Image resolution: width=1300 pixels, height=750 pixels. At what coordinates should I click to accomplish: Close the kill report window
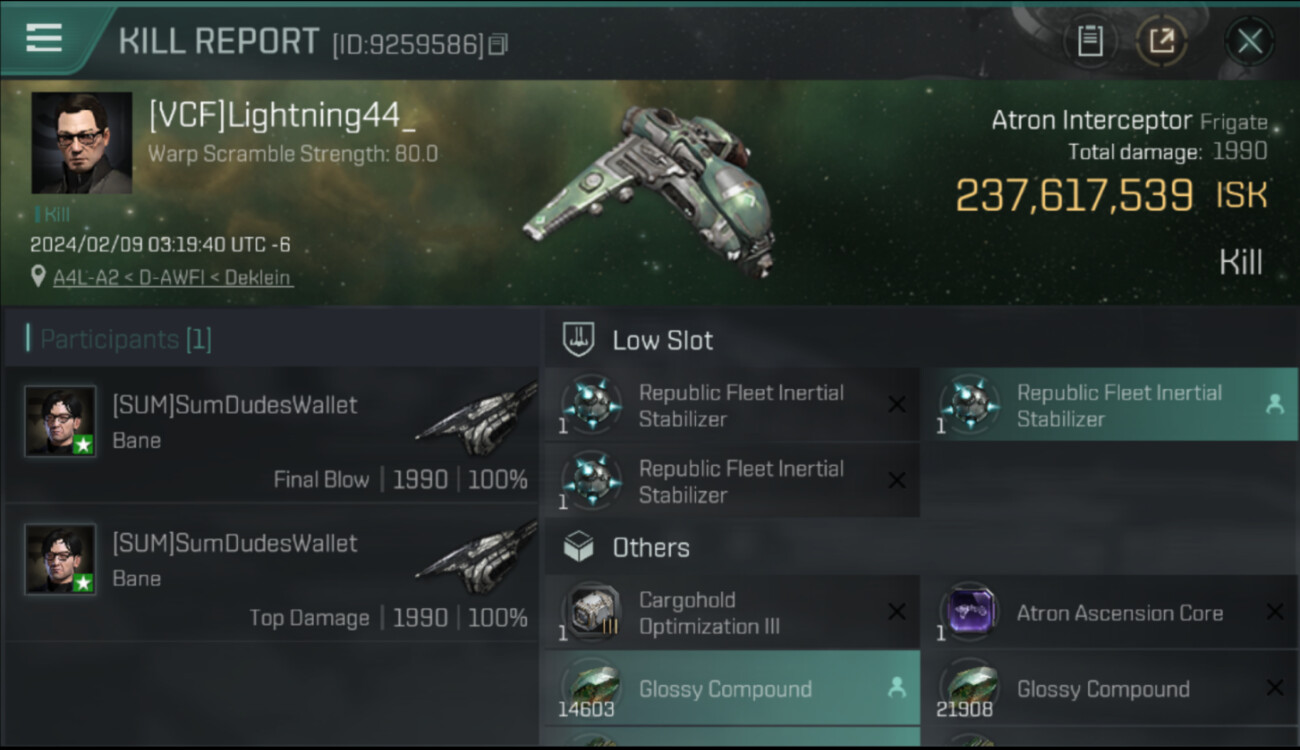click(x=1249, y=41)
